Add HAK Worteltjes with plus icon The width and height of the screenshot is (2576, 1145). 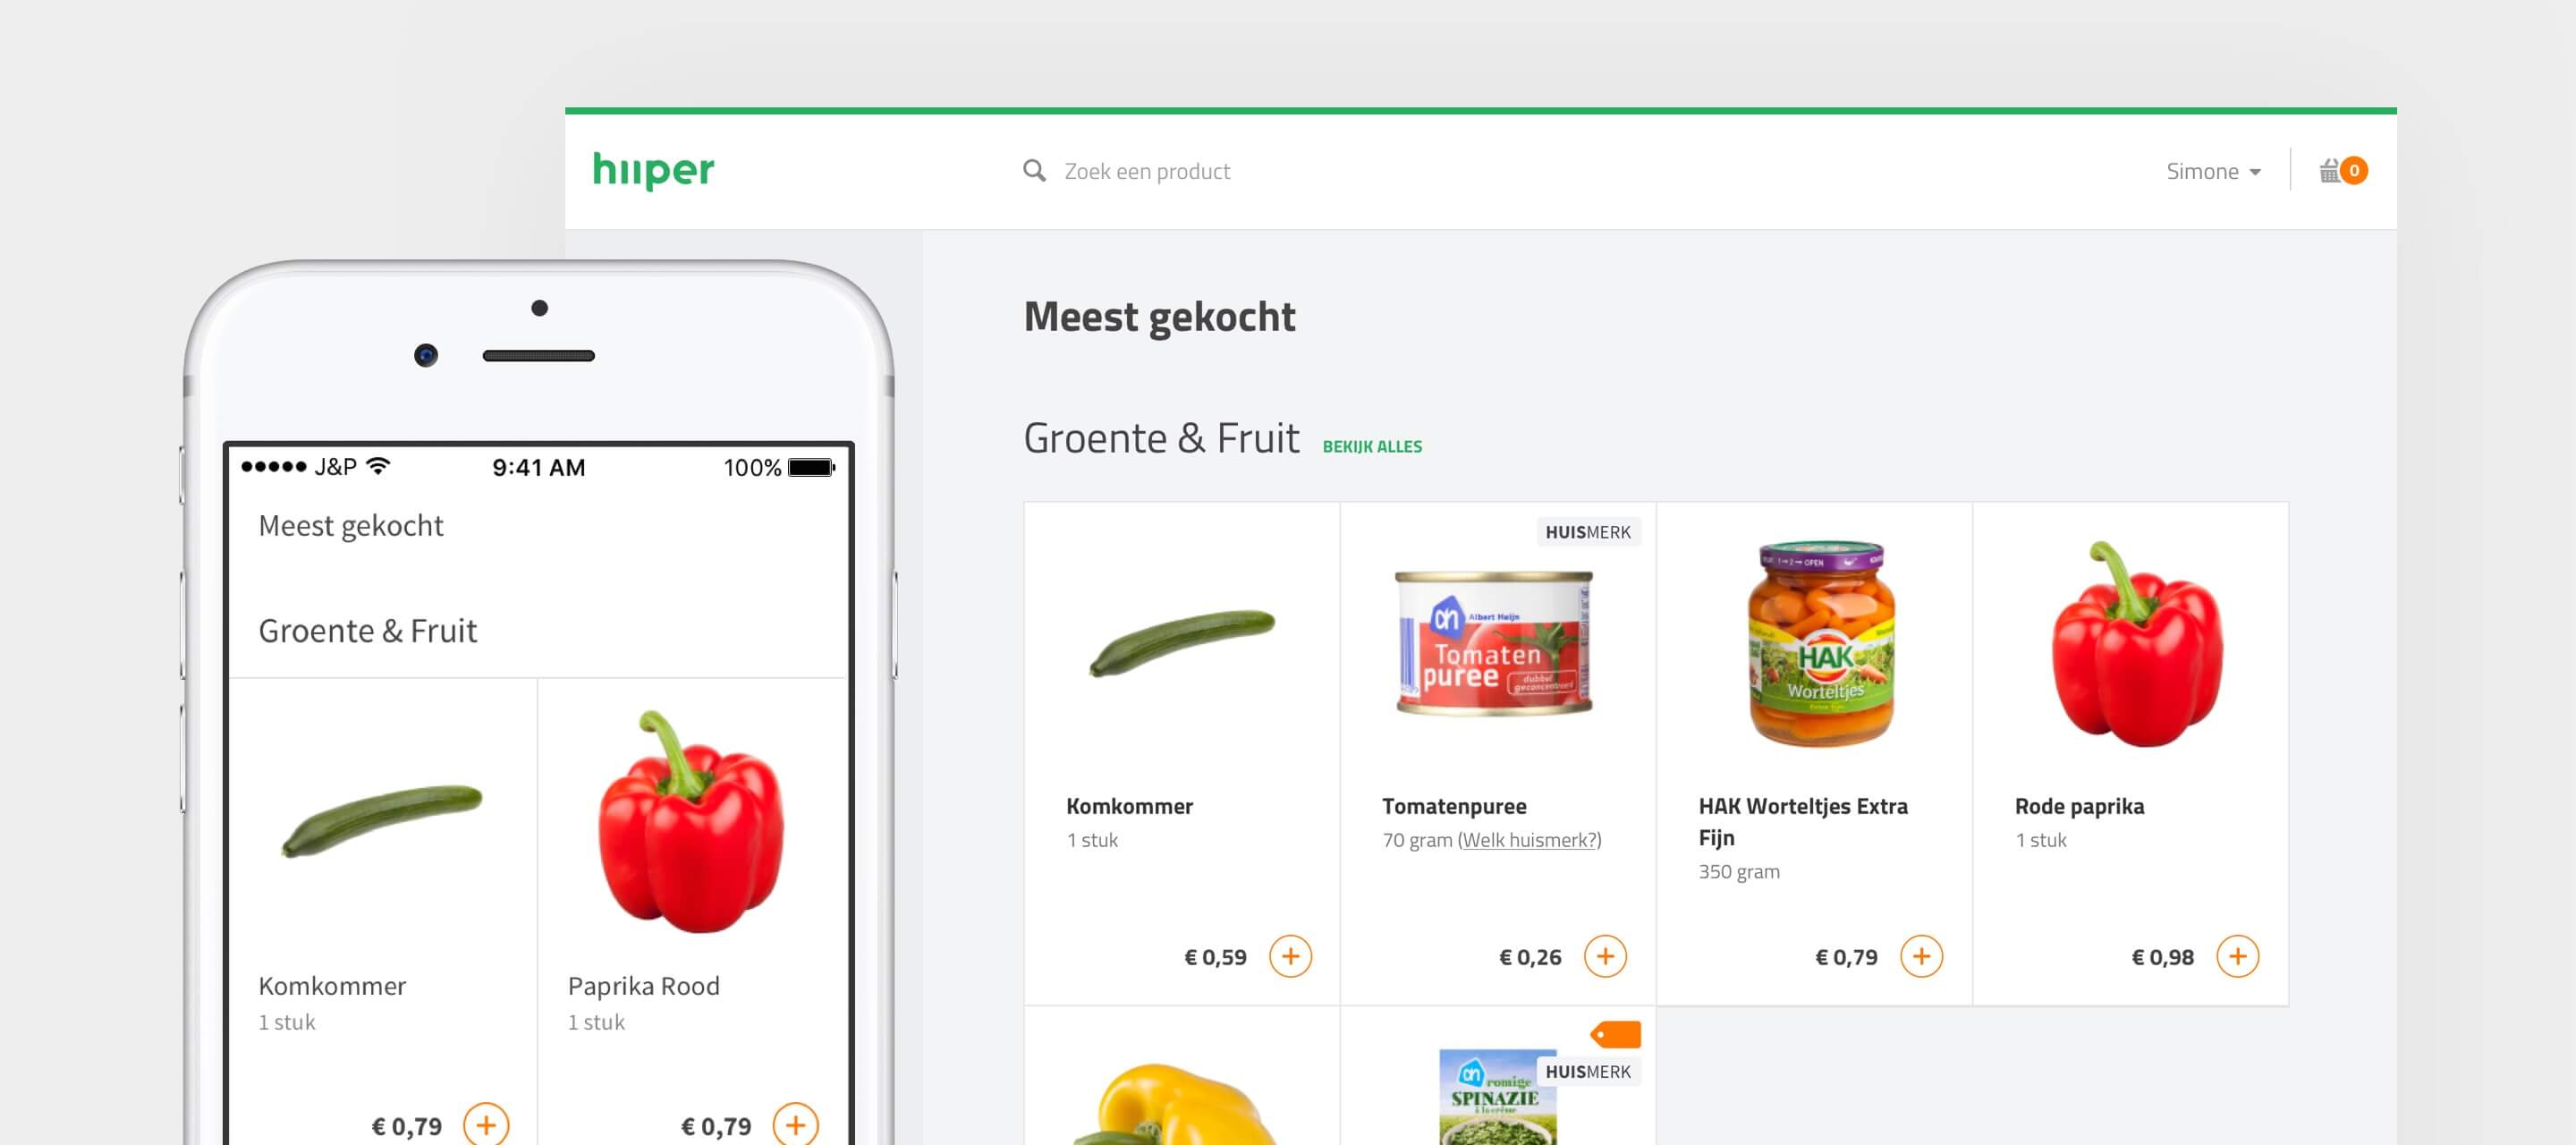[x=1921, y=957]
